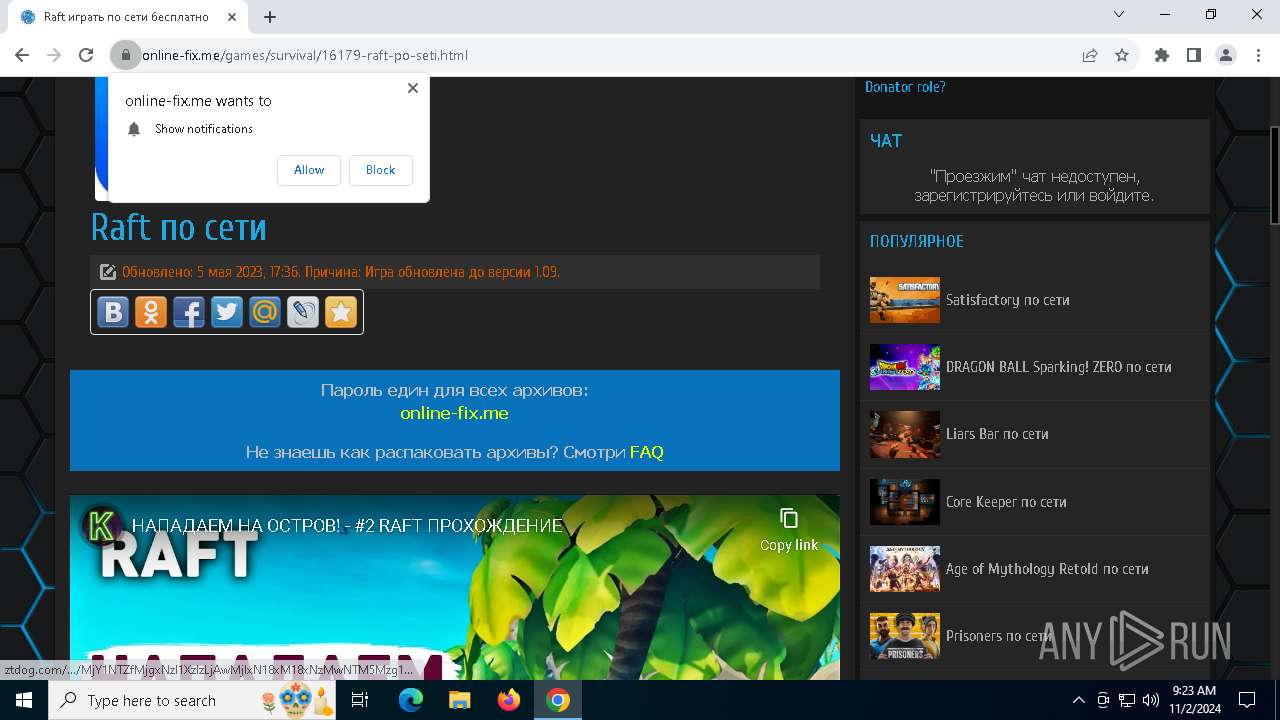Share page via LiveJournal icon
1280x720 pixels.
303,312
